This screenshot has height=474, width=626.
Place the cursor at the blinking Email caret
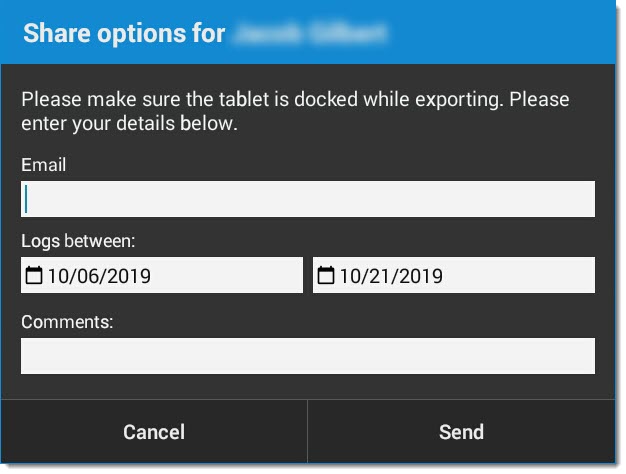(26, 199)
